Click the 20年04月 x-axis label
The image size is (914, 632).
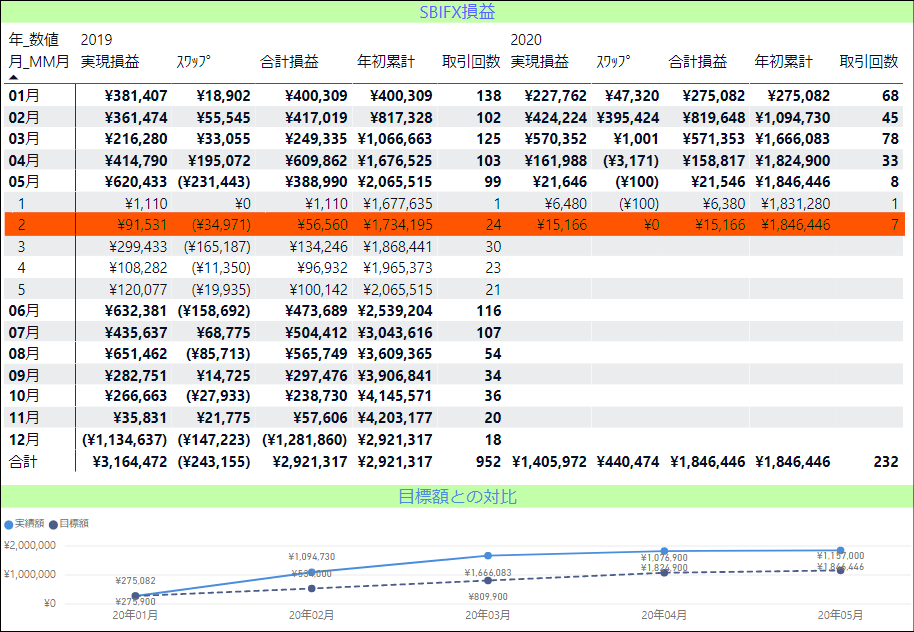(664, 615)
